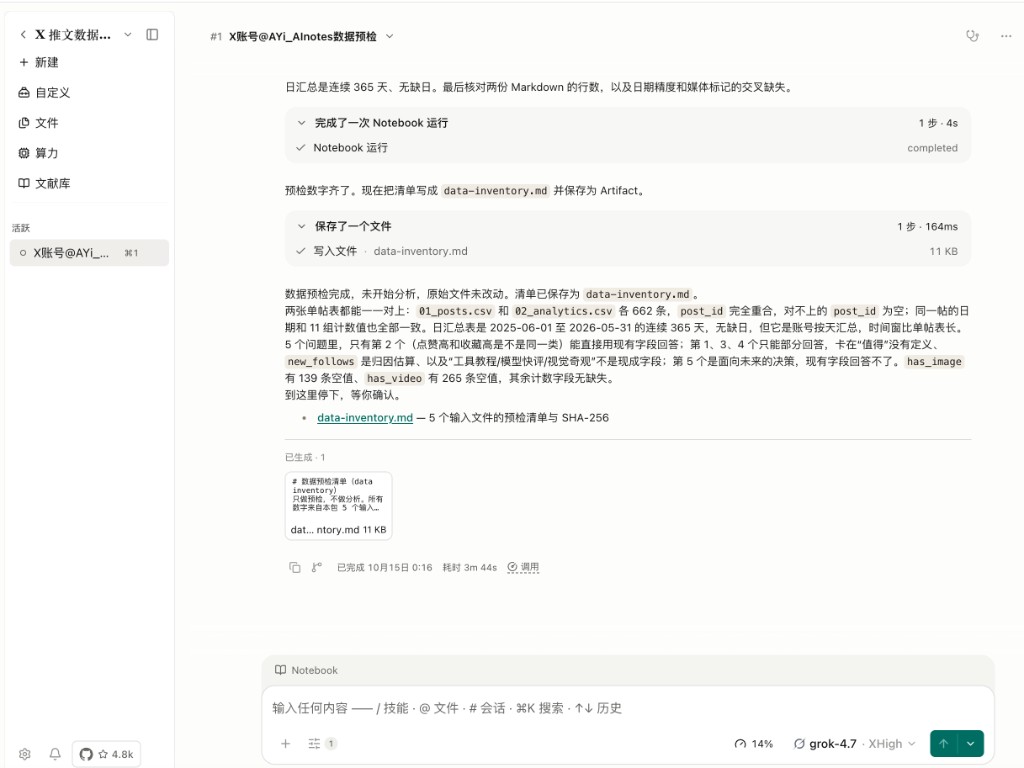1024x768 pixels.
Task: Click the plus attach icon in input bar
Action: 285,743
